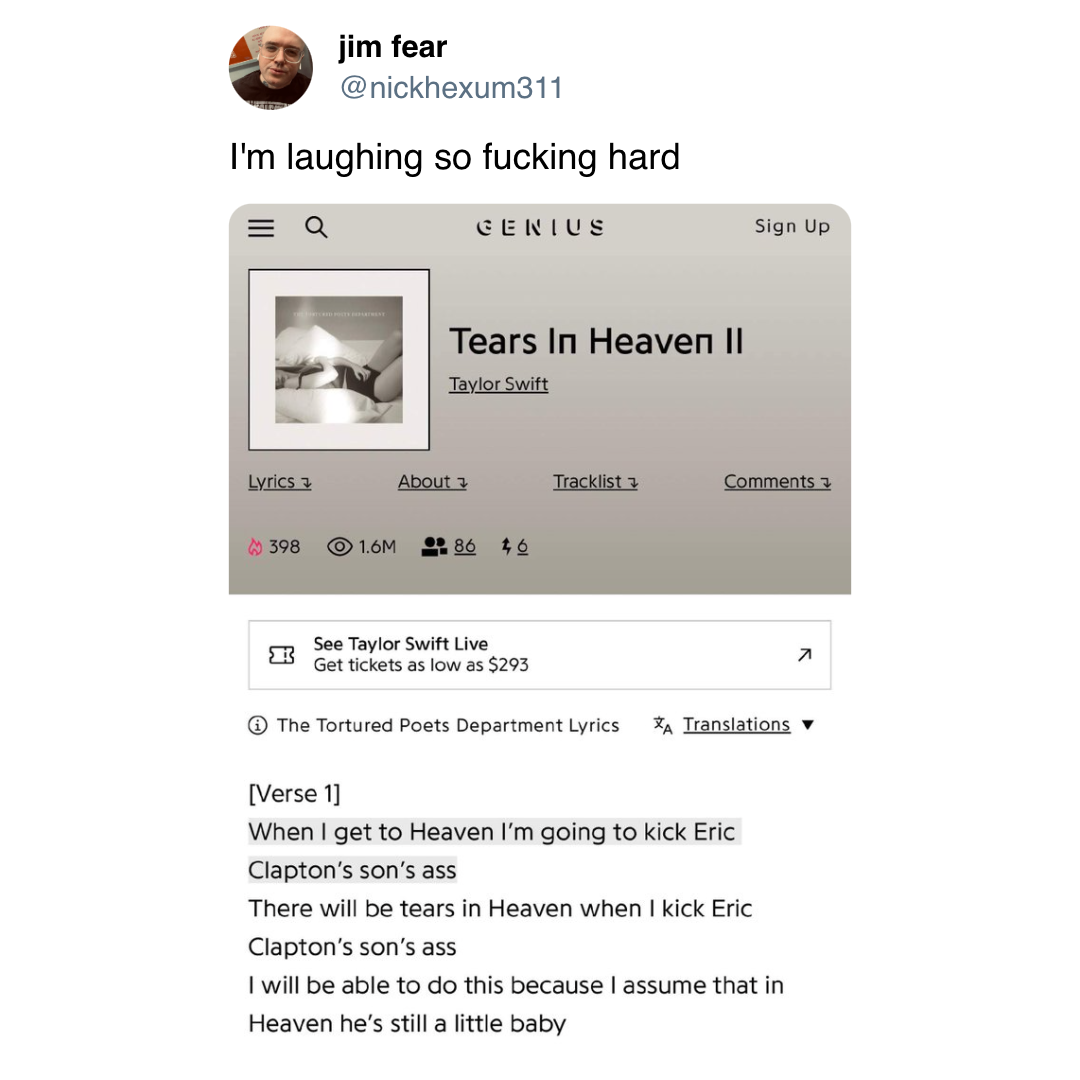
Task: Expand the Translations dropdown arrow
Action: [x=808, y=725]
